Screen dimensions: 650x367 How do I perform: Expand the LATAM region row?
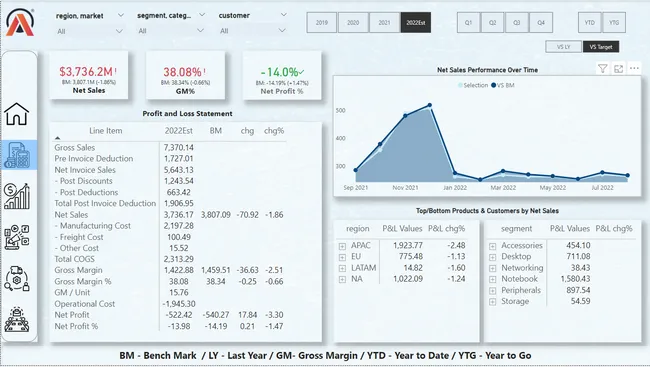point(342,268)
